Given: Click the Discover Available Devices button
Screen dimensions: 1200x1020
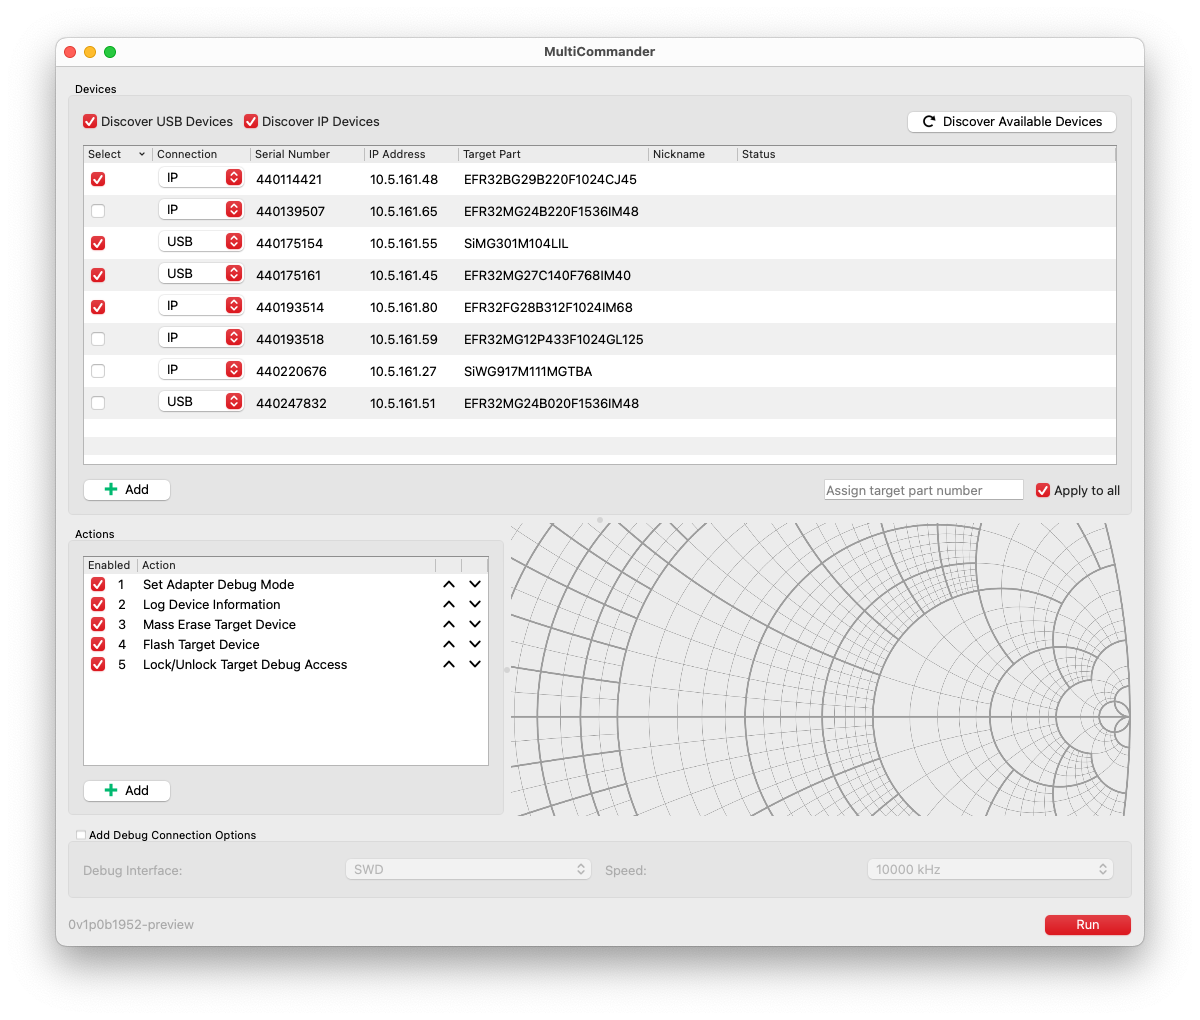Looking at the screenshot, I should (1011, 121).
